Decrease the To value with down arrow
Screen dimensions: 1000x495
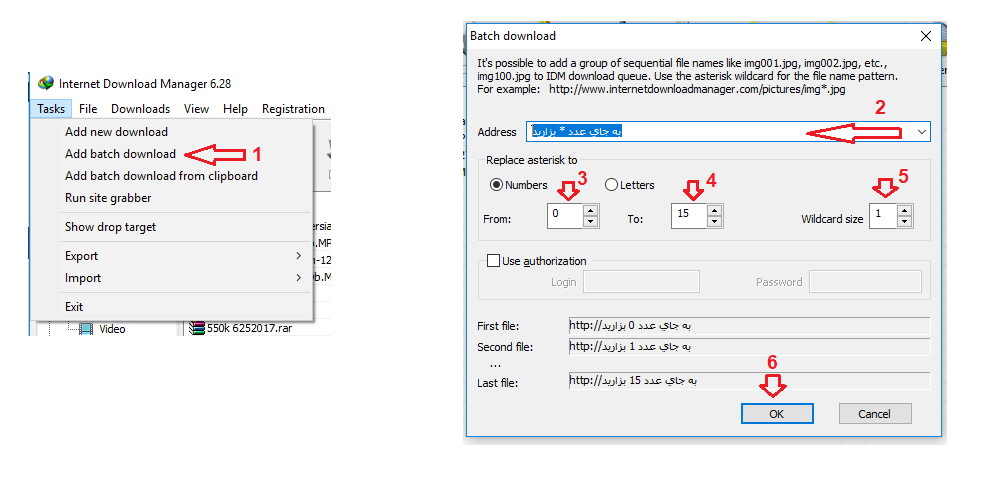click(714, 221)
